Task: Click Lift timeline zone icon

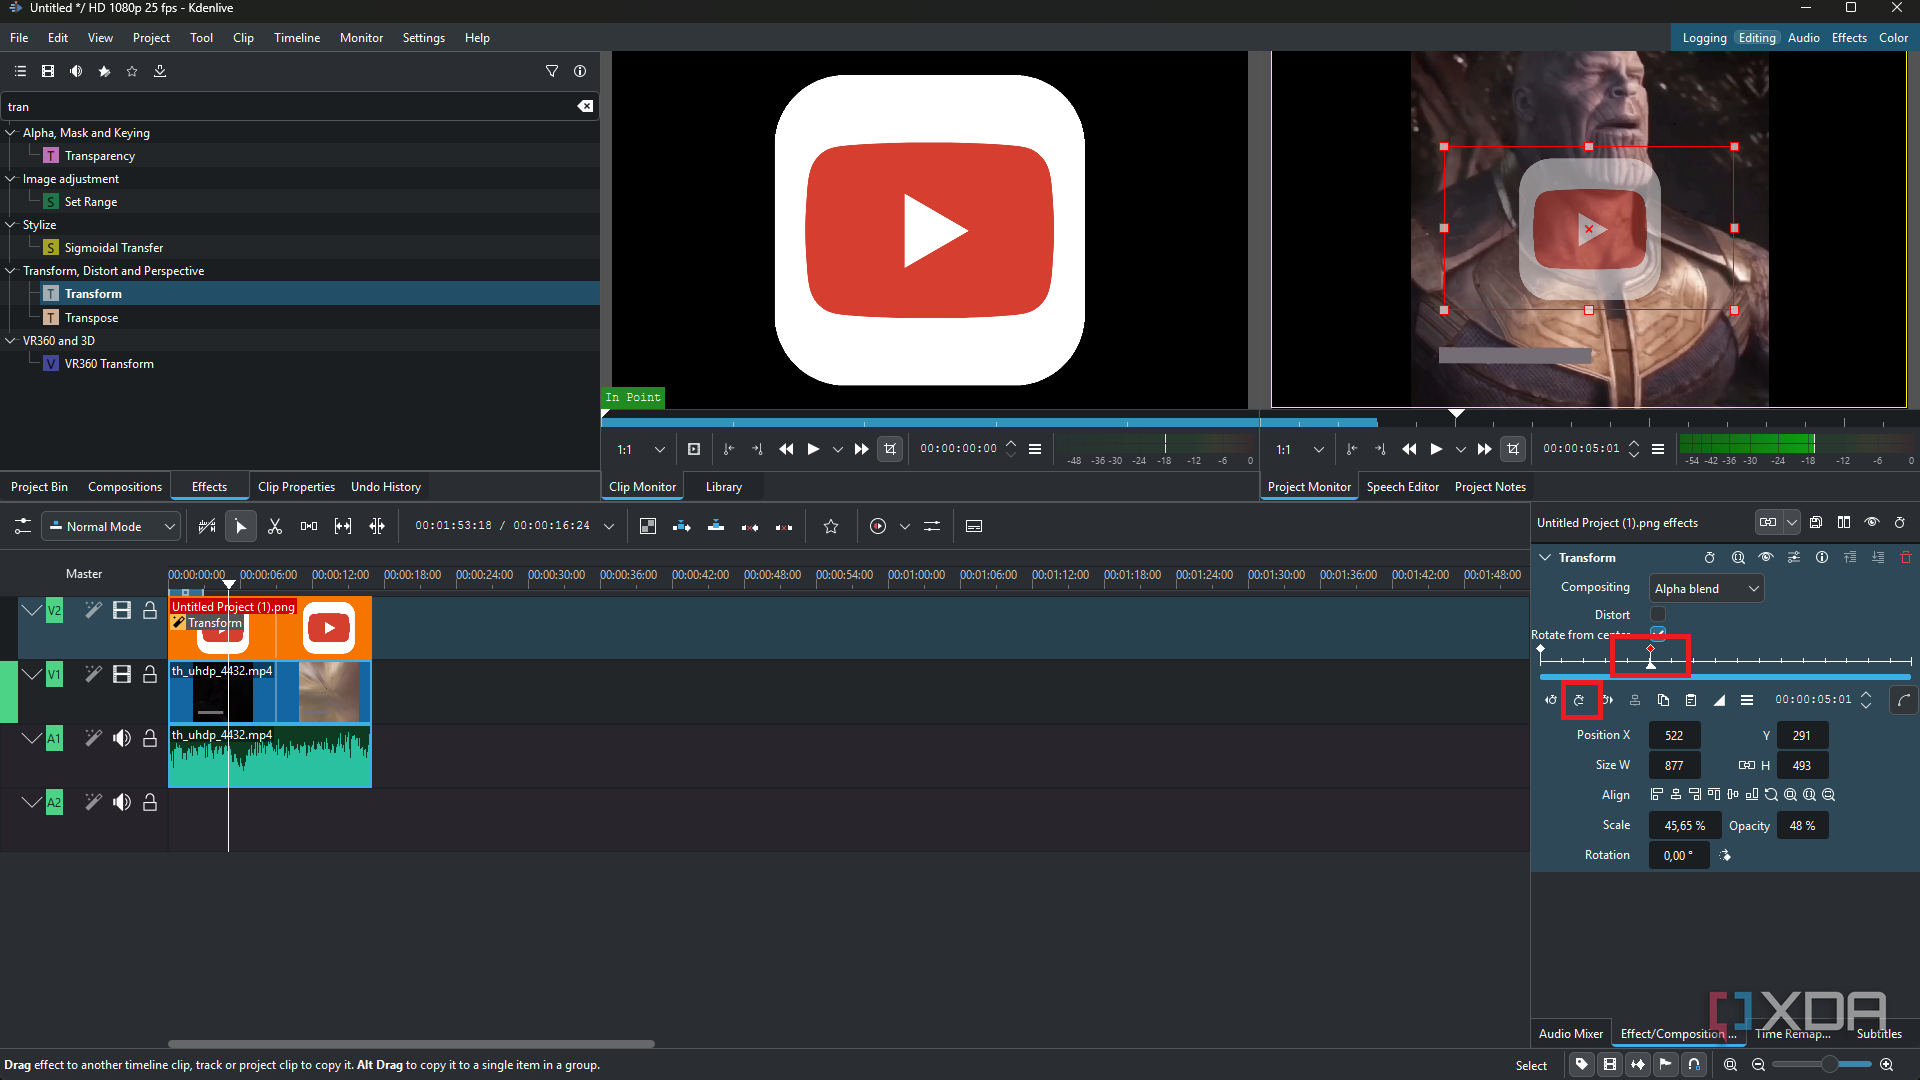Action: [x=784, y=526]
